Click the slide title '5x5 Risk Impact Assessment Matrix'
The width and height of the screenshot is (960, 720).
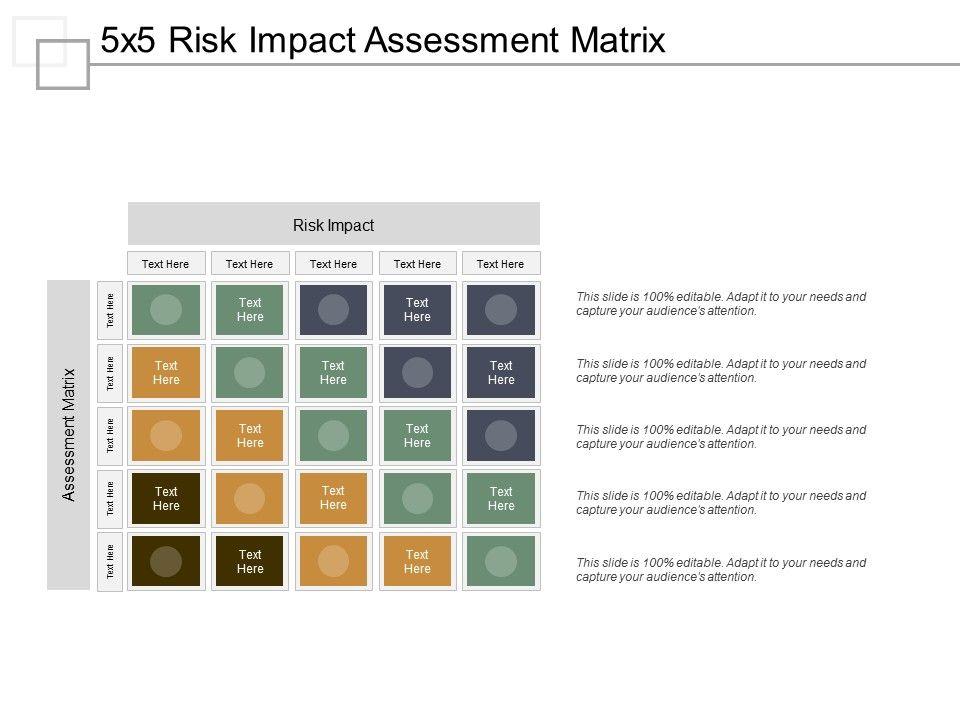point(383,40)
